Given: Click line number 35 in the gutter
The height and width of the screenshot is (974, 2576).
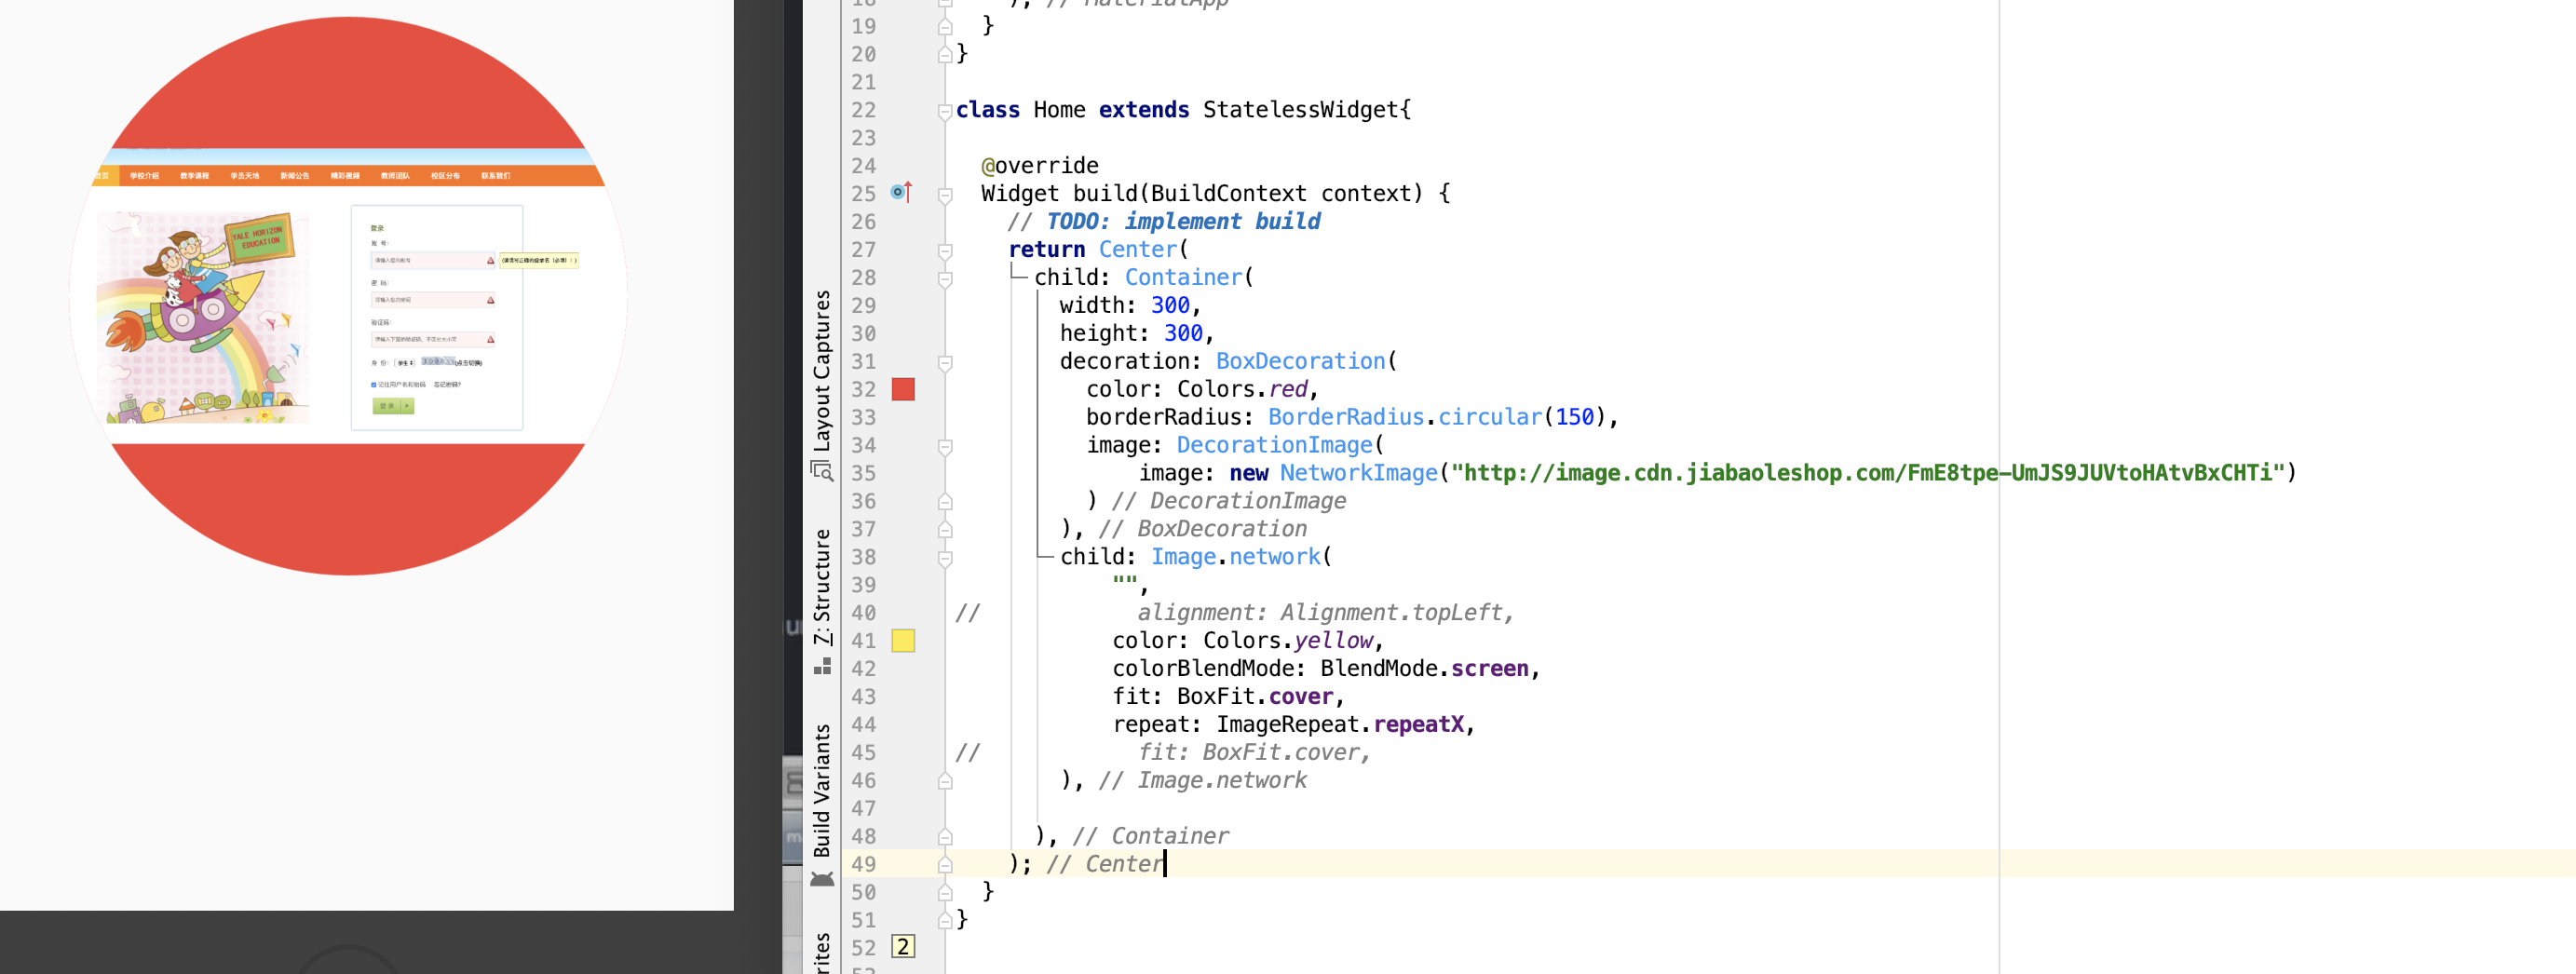Looking at the screenshot, I should point(864,473).
